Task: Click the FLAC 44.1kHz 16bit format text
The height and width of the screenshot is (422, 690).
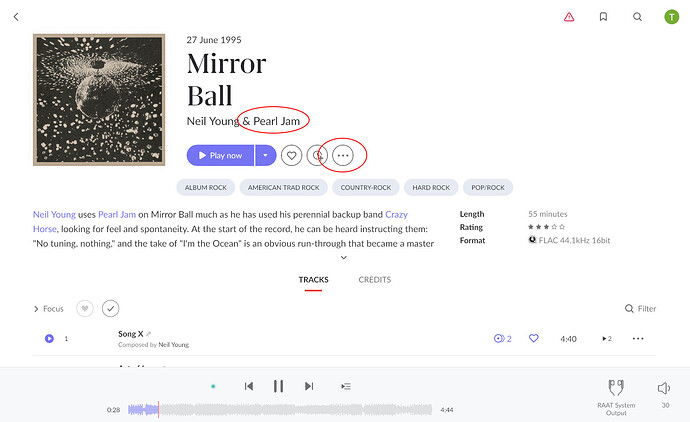Action: point(574,240)
